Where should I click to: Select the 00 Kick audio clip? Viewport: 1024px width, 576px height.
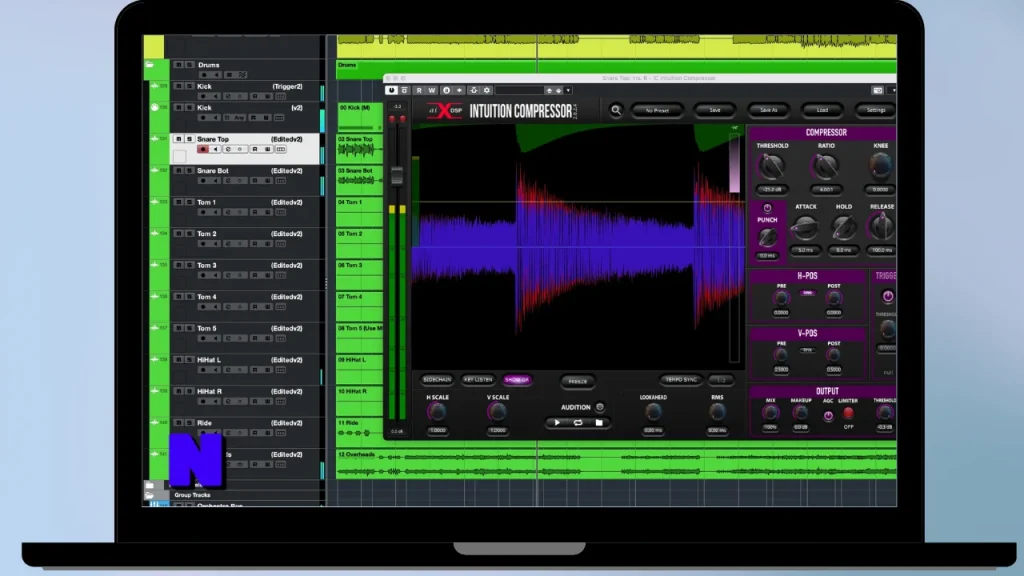[x=360, y=116]
